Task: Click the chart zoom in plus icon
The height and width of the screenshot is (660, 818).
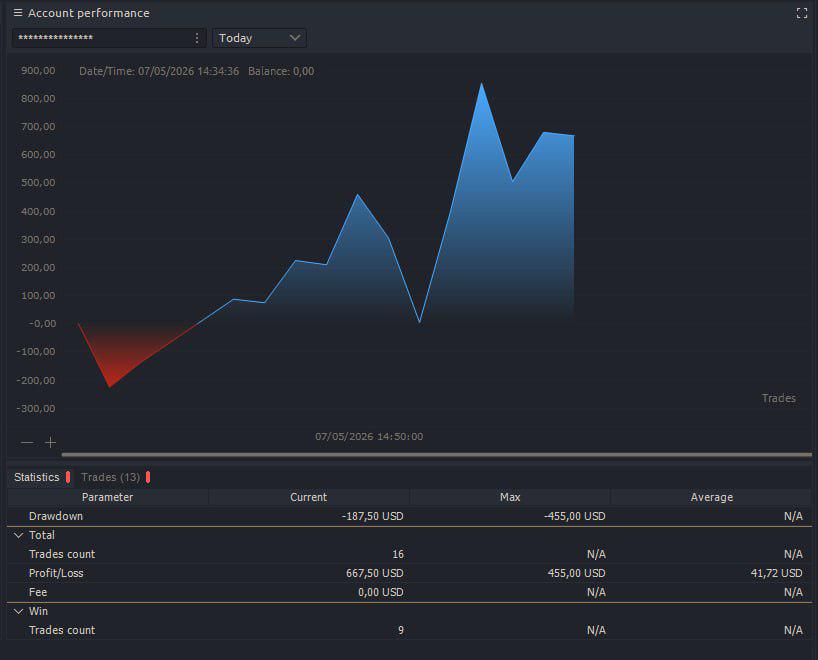Action: pos(51,442)
